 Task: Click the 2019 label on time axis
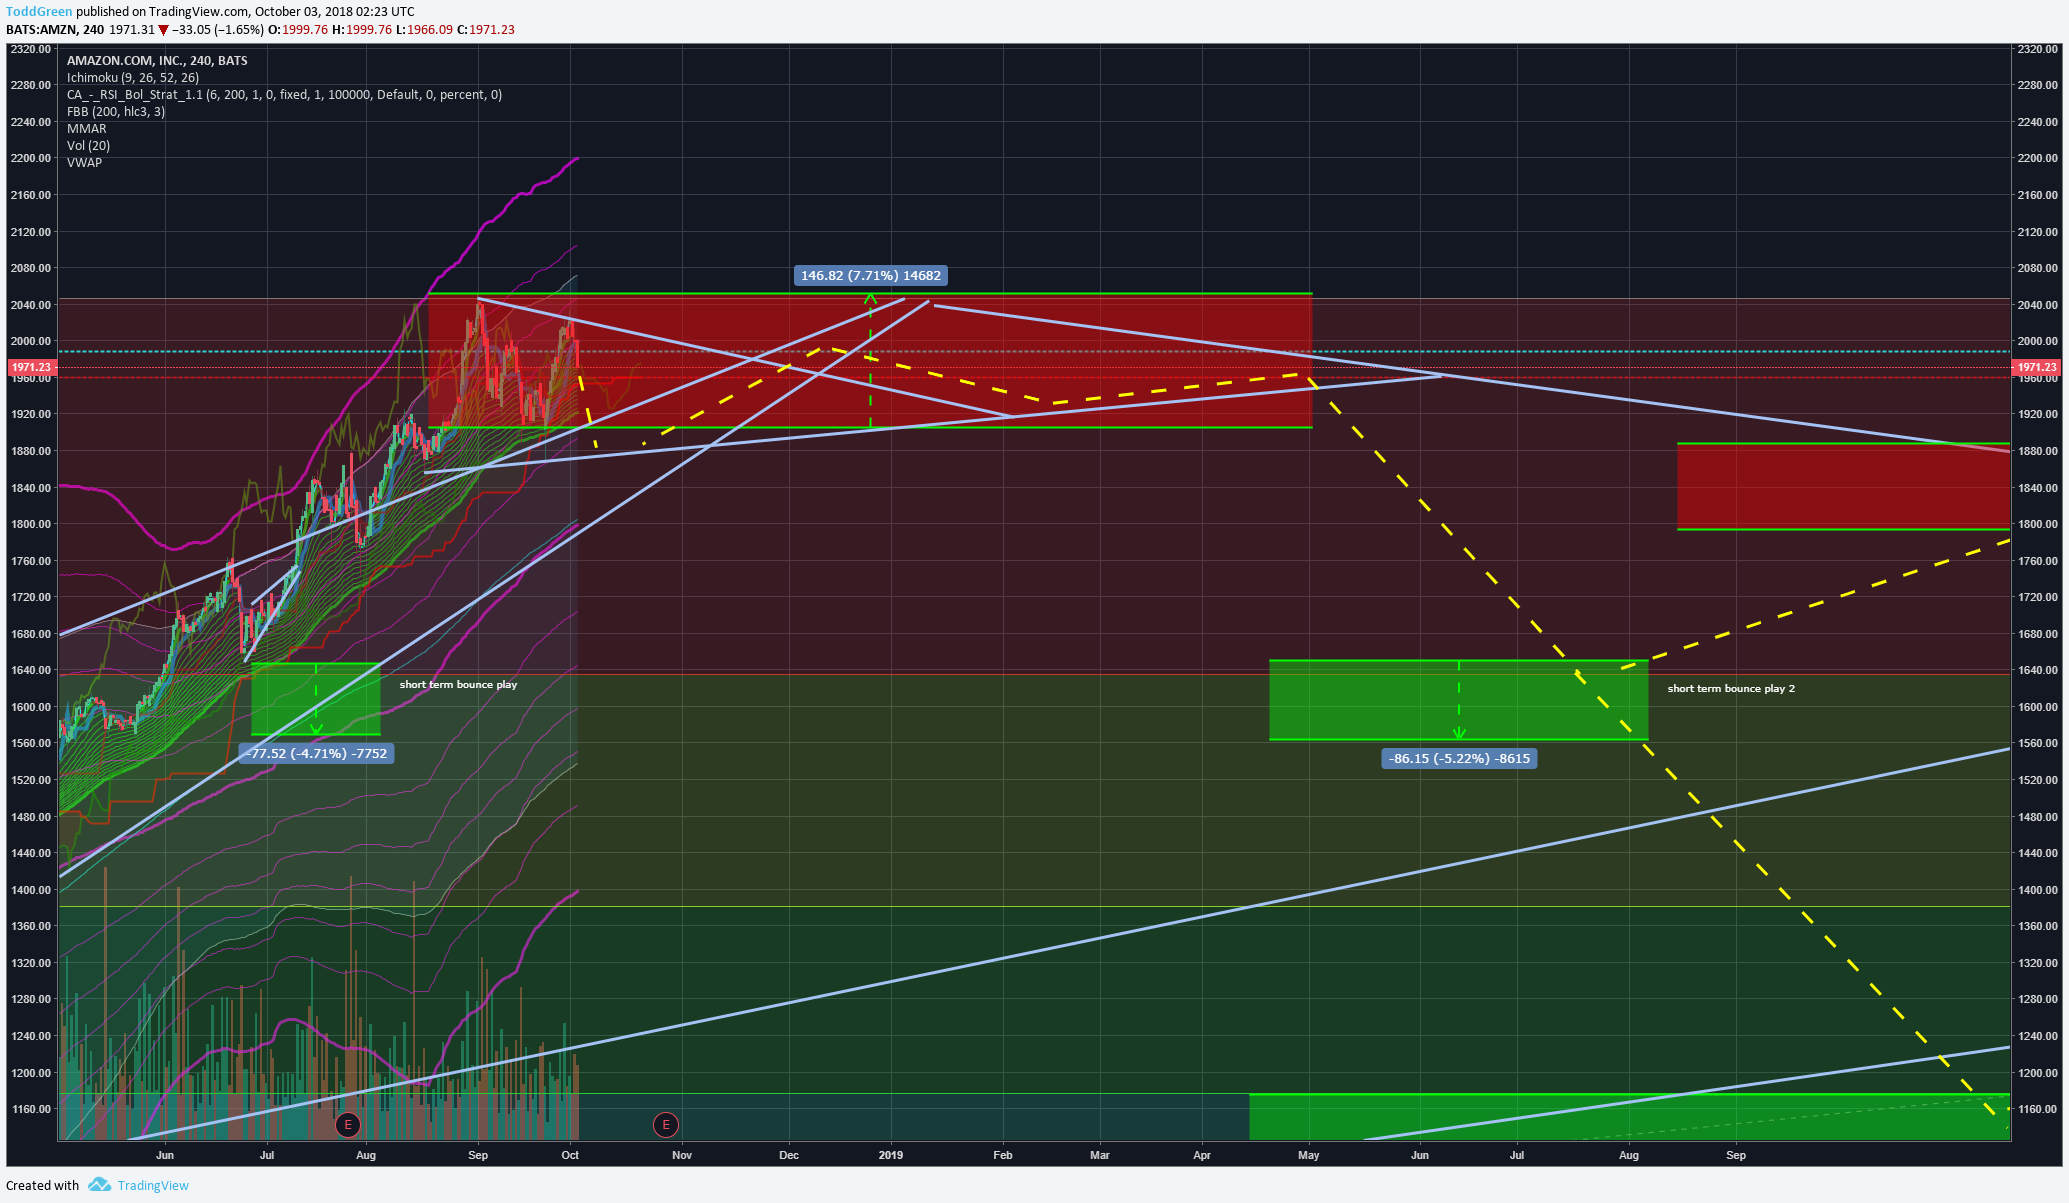click(890, 1155)
